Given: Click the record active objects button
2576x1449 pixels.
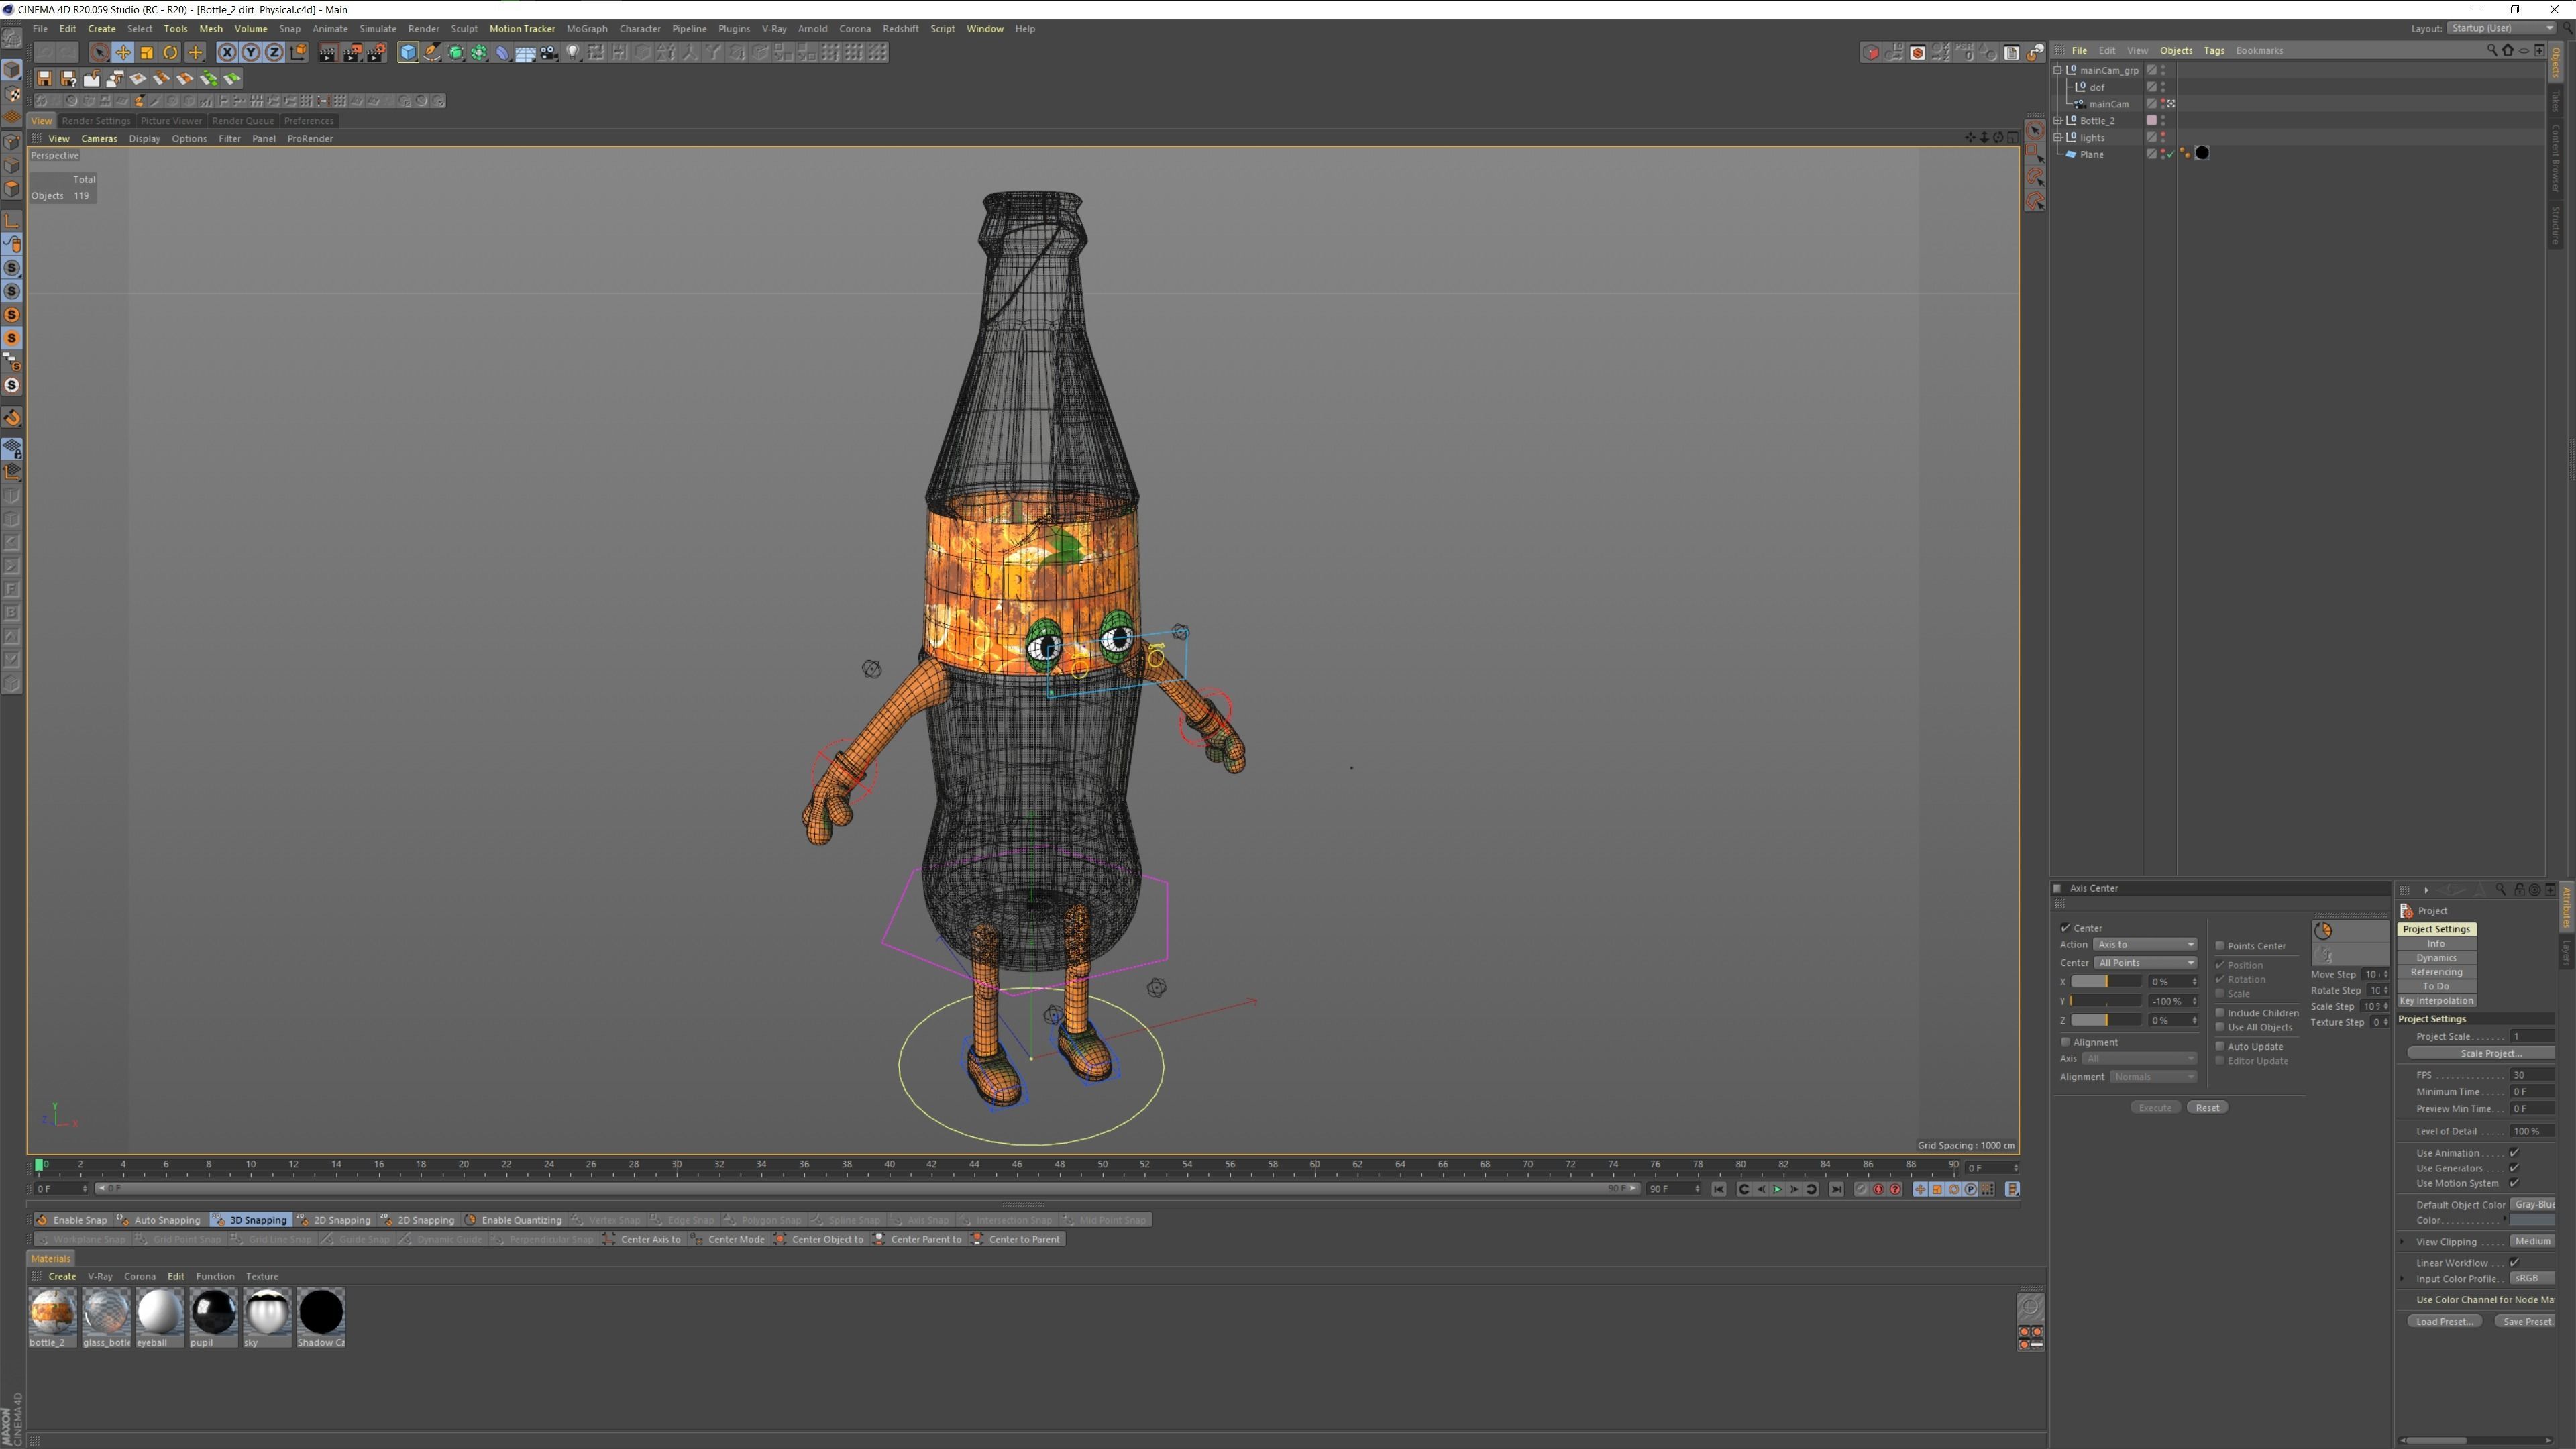Looking at the screenshot, I should [x=1861, y=1189].
